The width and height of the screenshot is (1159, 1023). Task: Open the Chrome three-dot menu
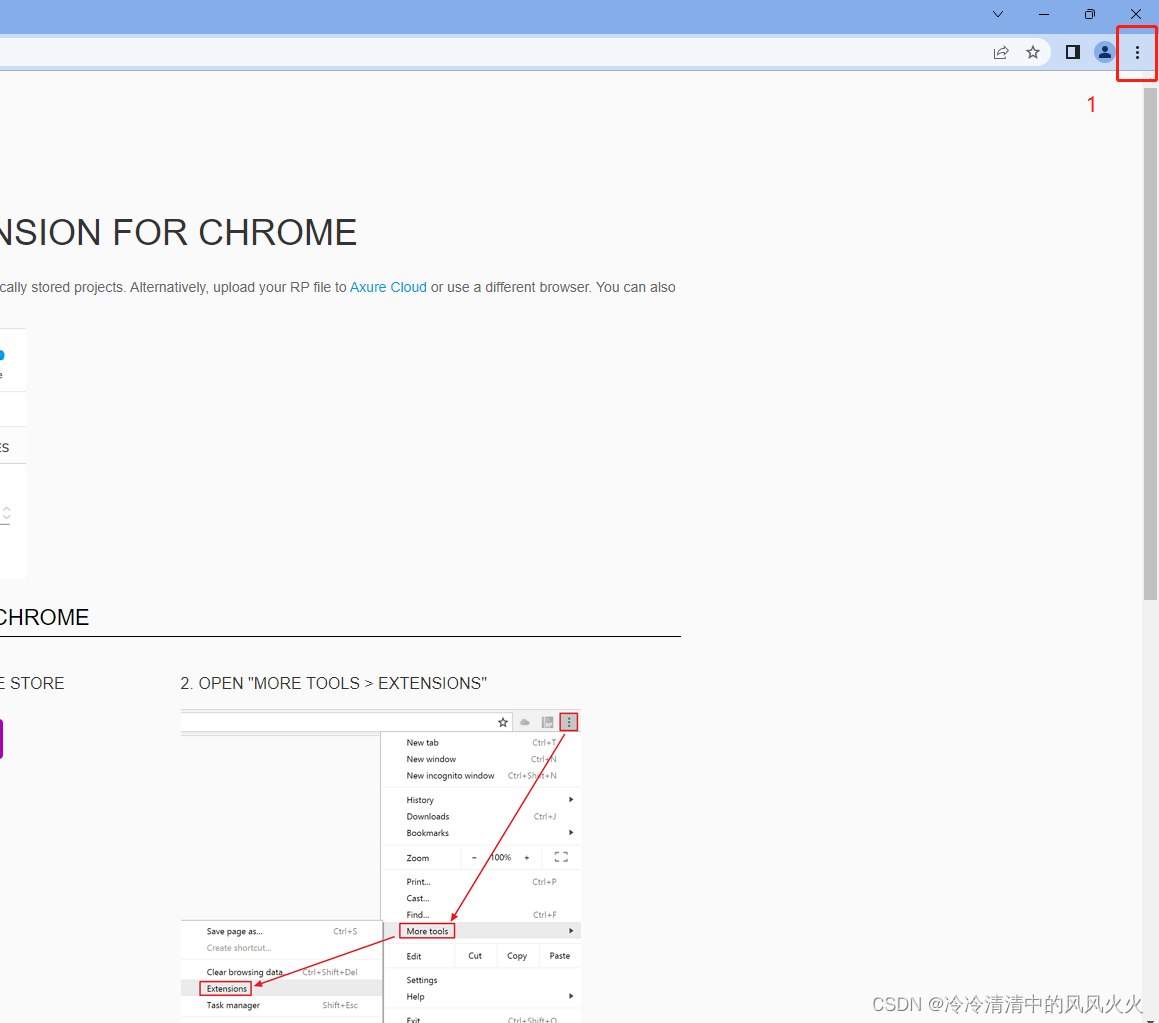1137,52
